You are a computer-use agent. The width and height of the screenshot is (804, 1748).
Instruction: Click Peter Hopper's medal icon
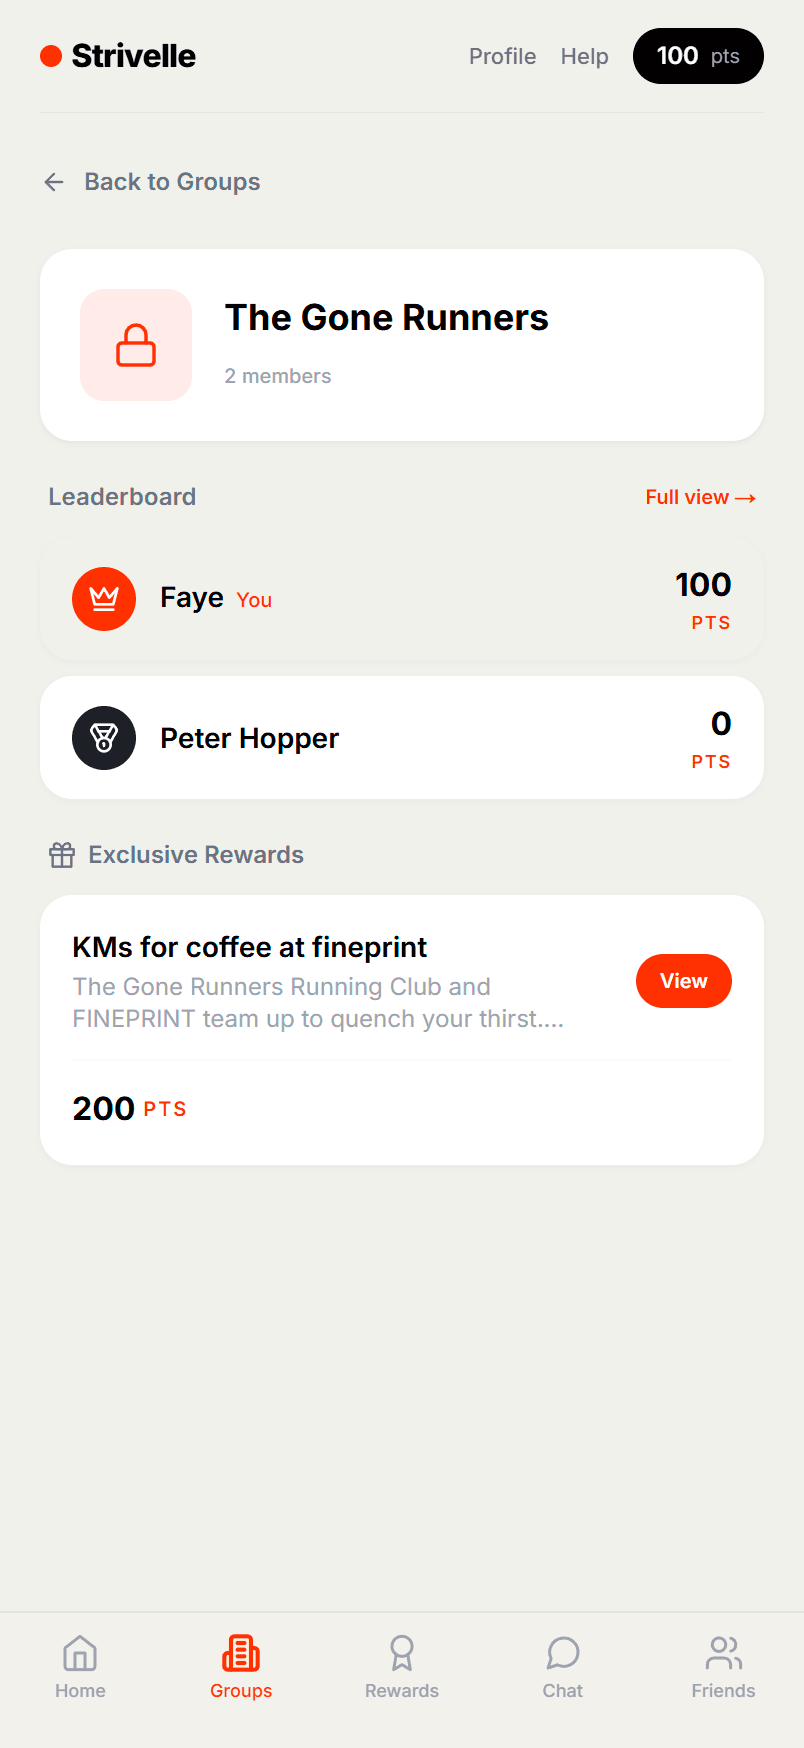(104, 738)
